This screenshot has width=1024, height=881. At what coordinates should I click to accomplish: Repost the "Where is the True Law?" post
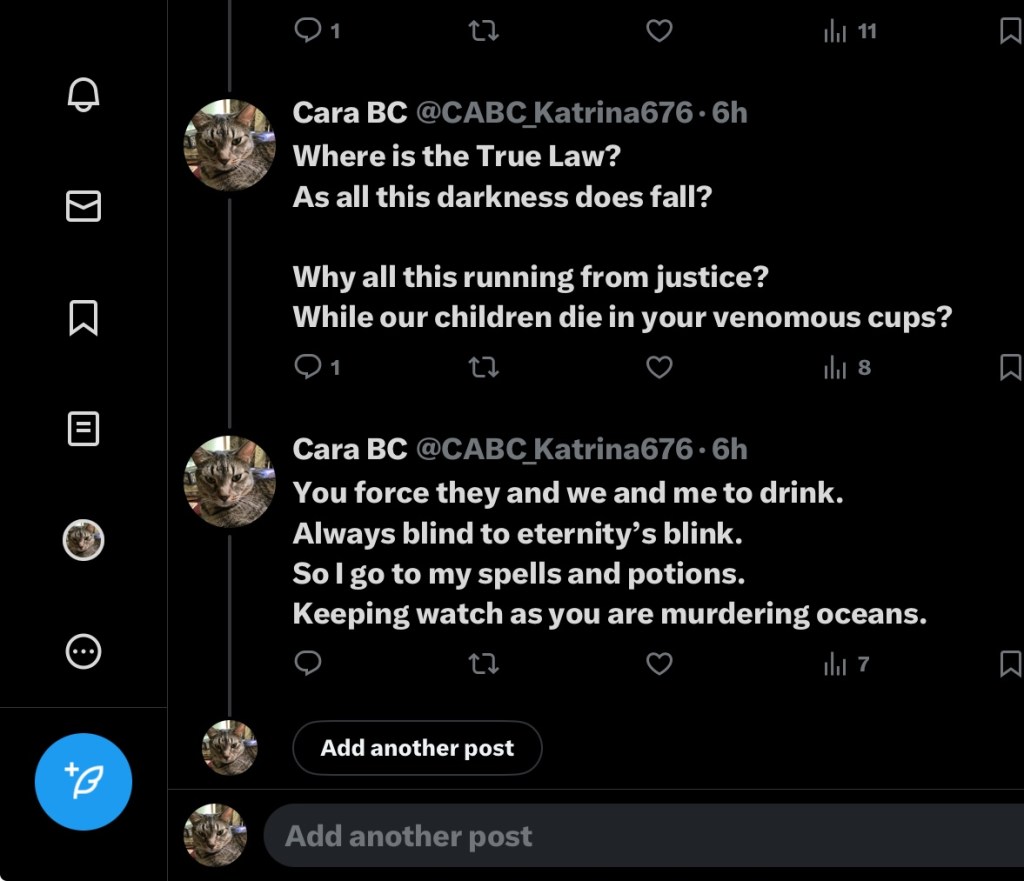click(484, 367)
